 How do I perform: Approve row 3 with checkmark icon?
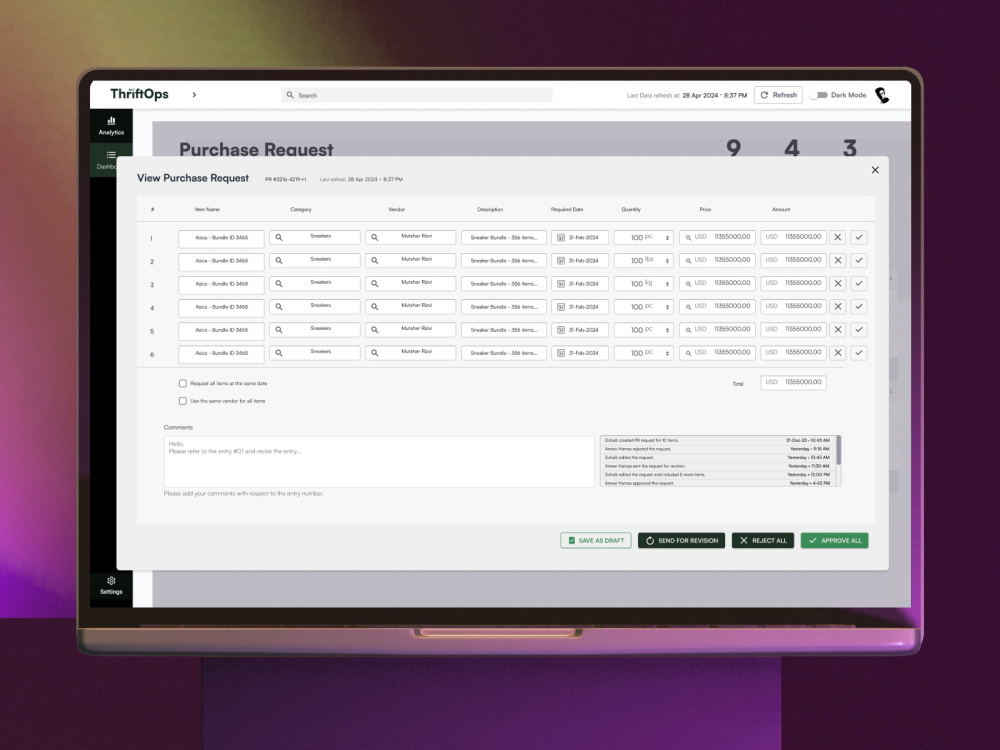point(859,283)
